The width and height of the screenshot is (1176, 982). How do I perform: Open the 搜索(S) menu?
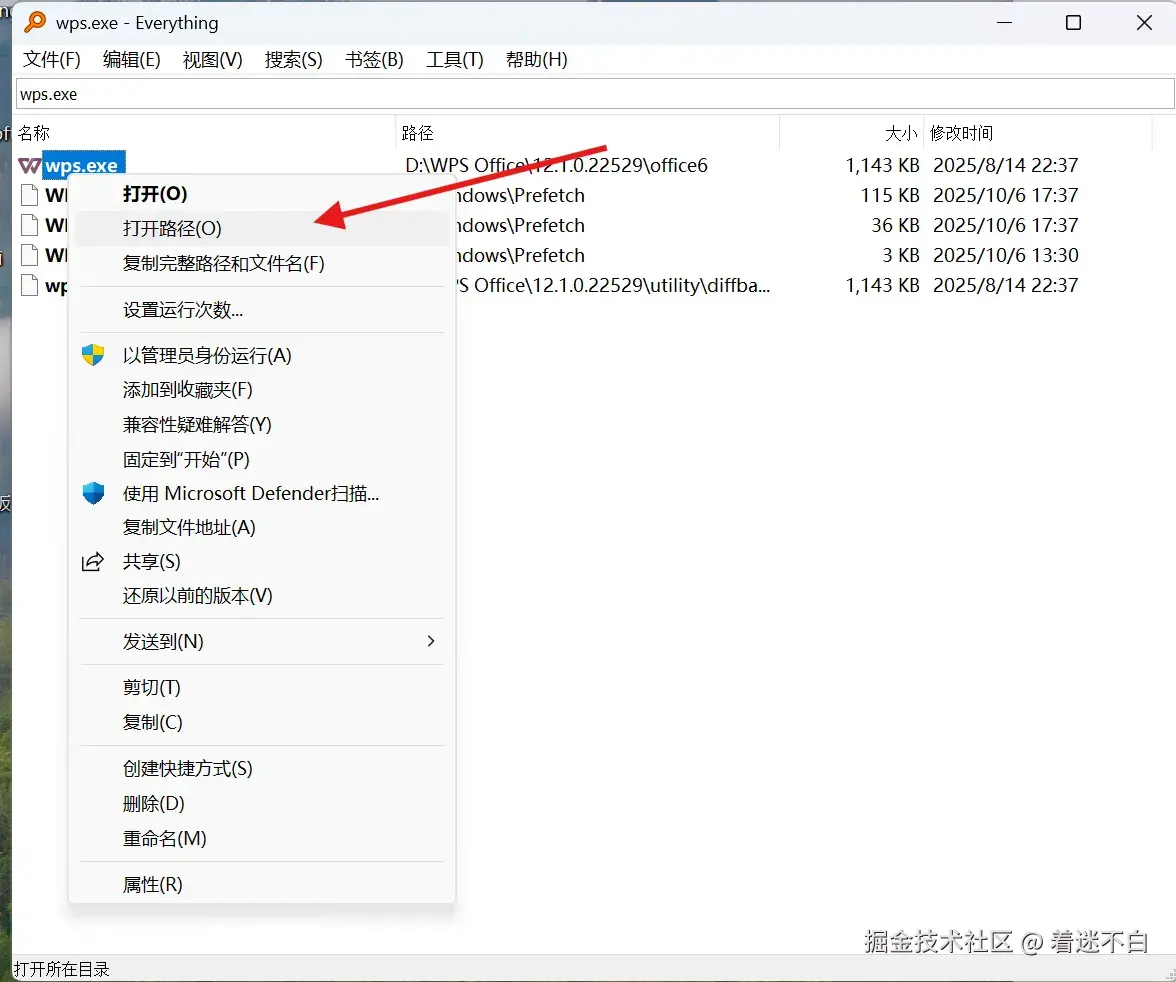[x=293, y=59]
